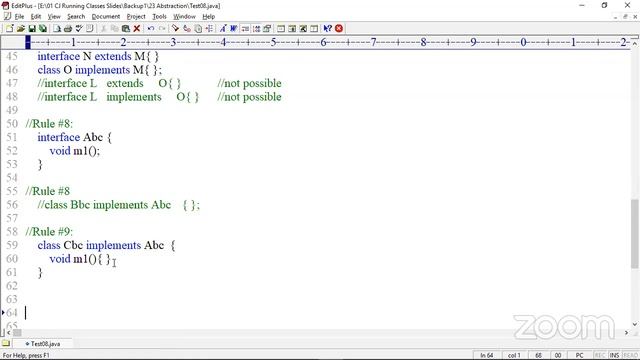This screenshot has width=640, height=360.
Task: Click the 'col 1' status bar entry
Action: [x=514, y=355]
